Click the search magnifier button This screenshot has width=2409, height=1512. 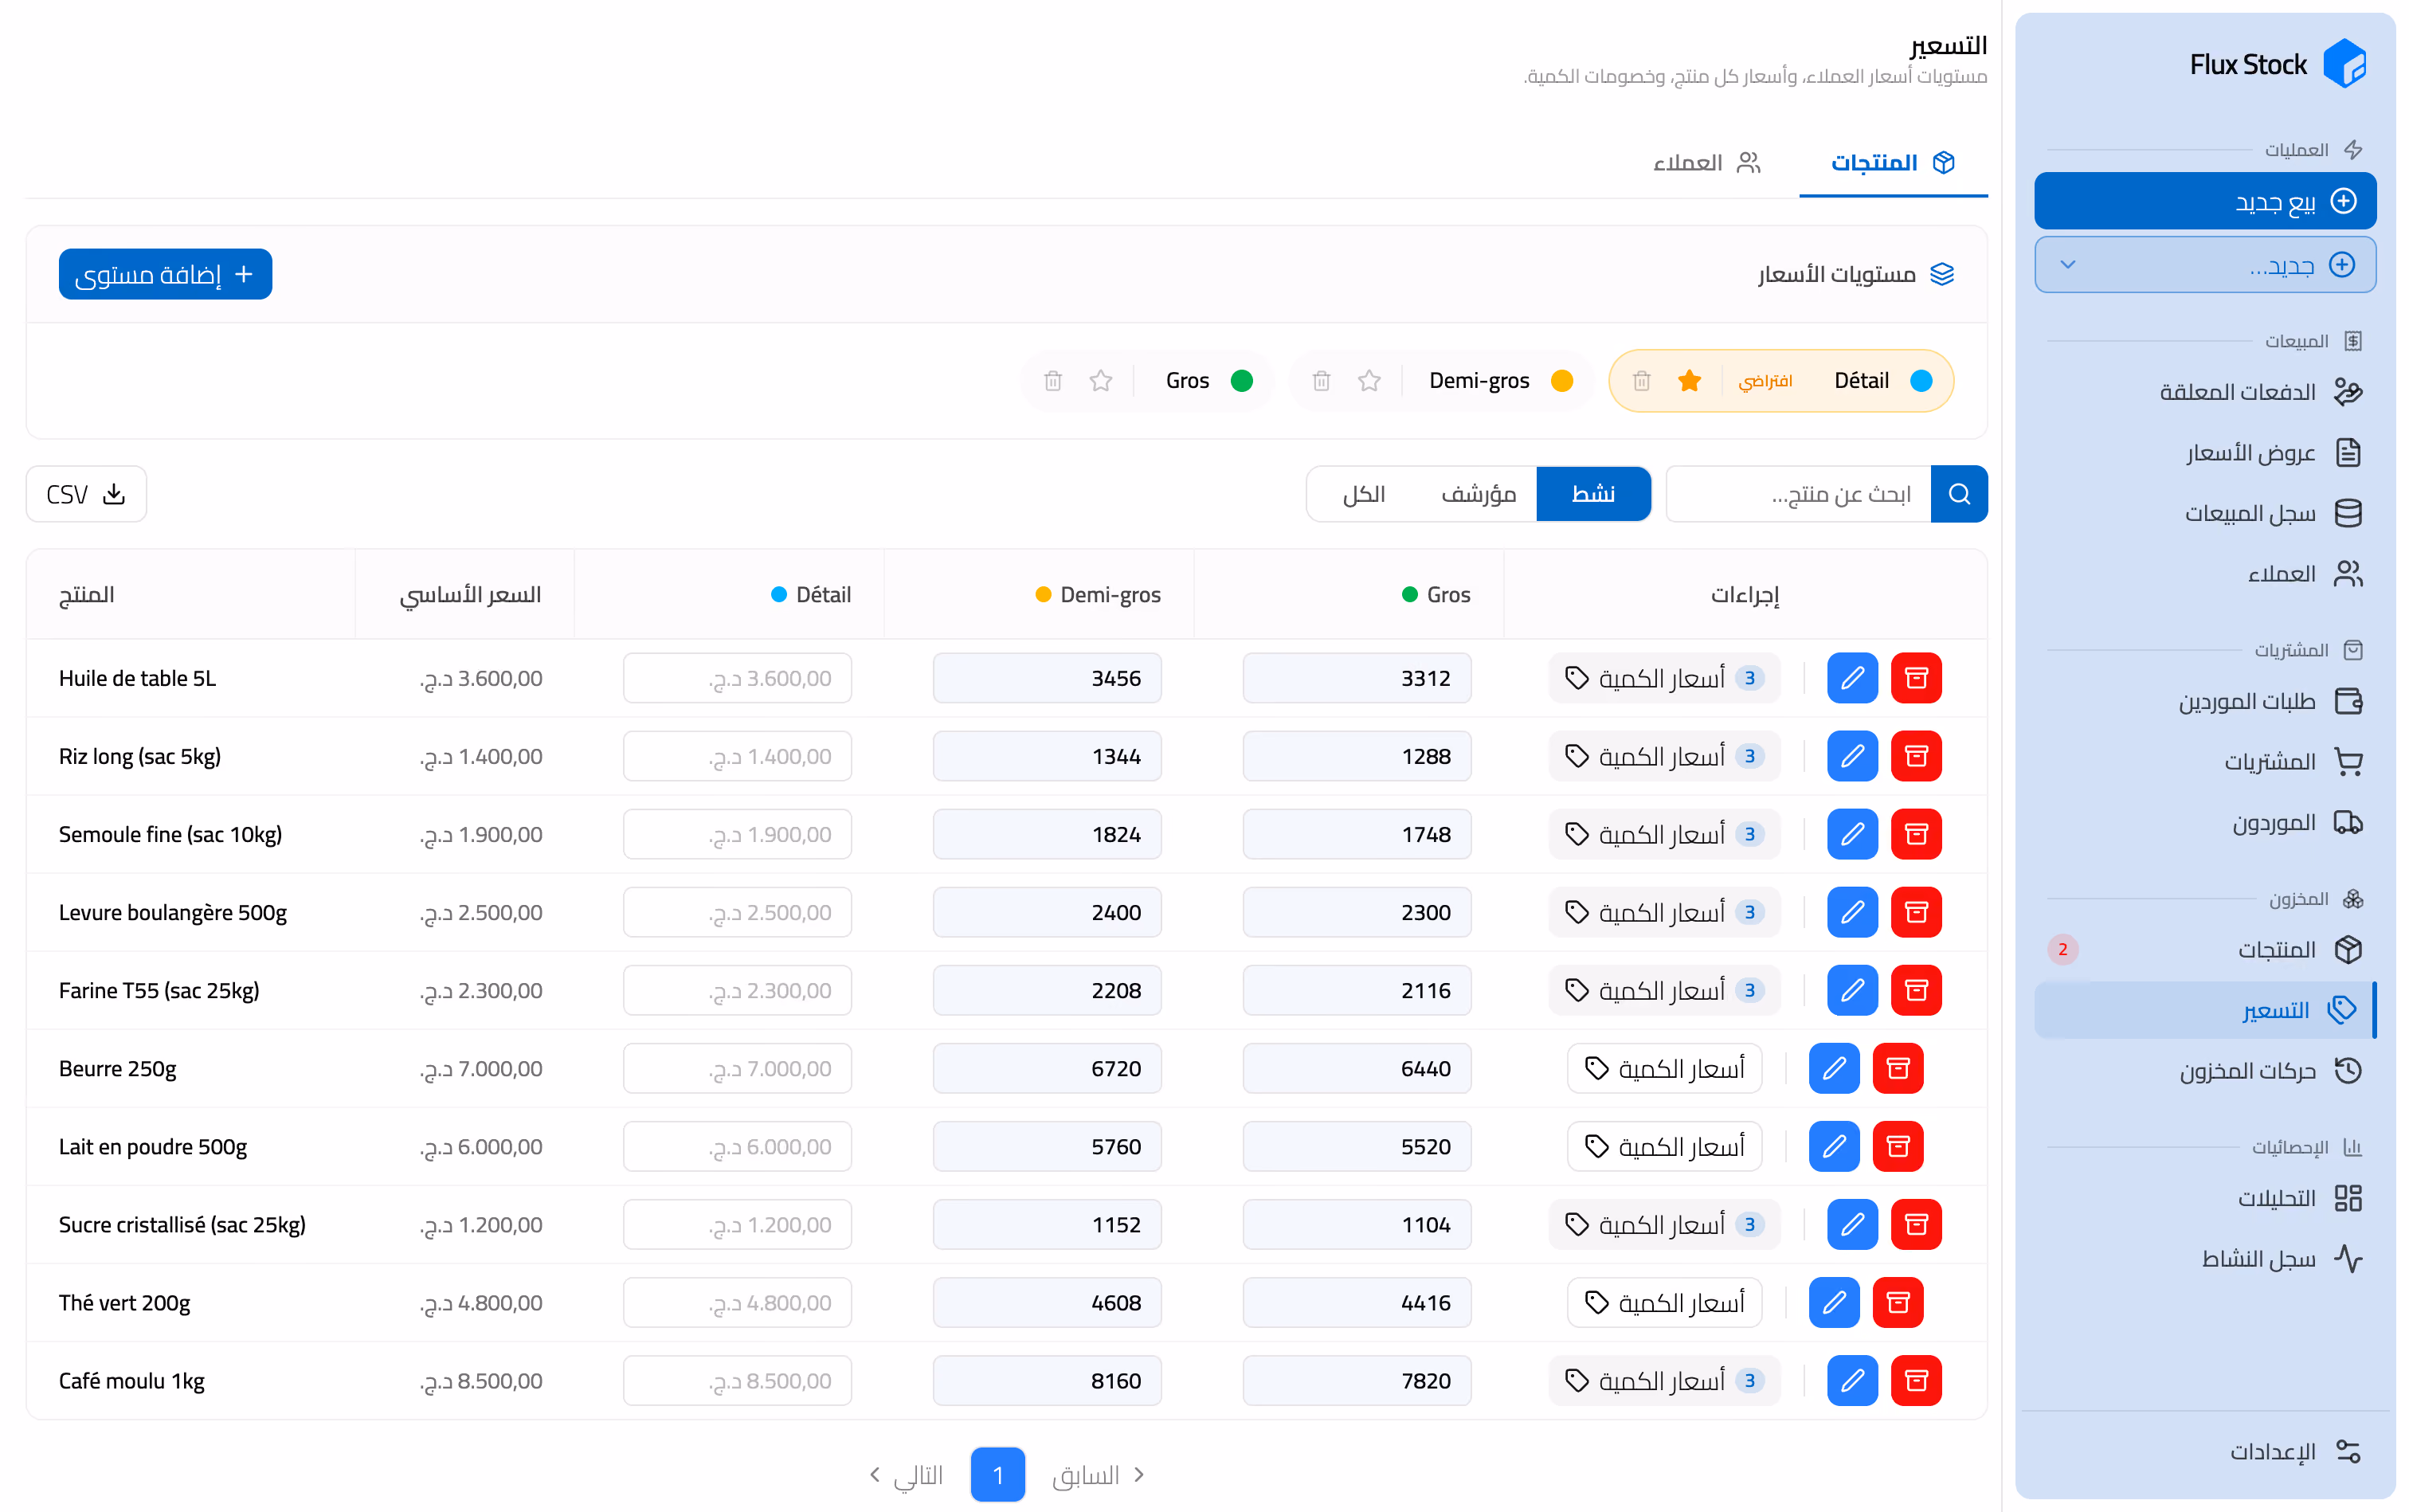coord(1958,494)
